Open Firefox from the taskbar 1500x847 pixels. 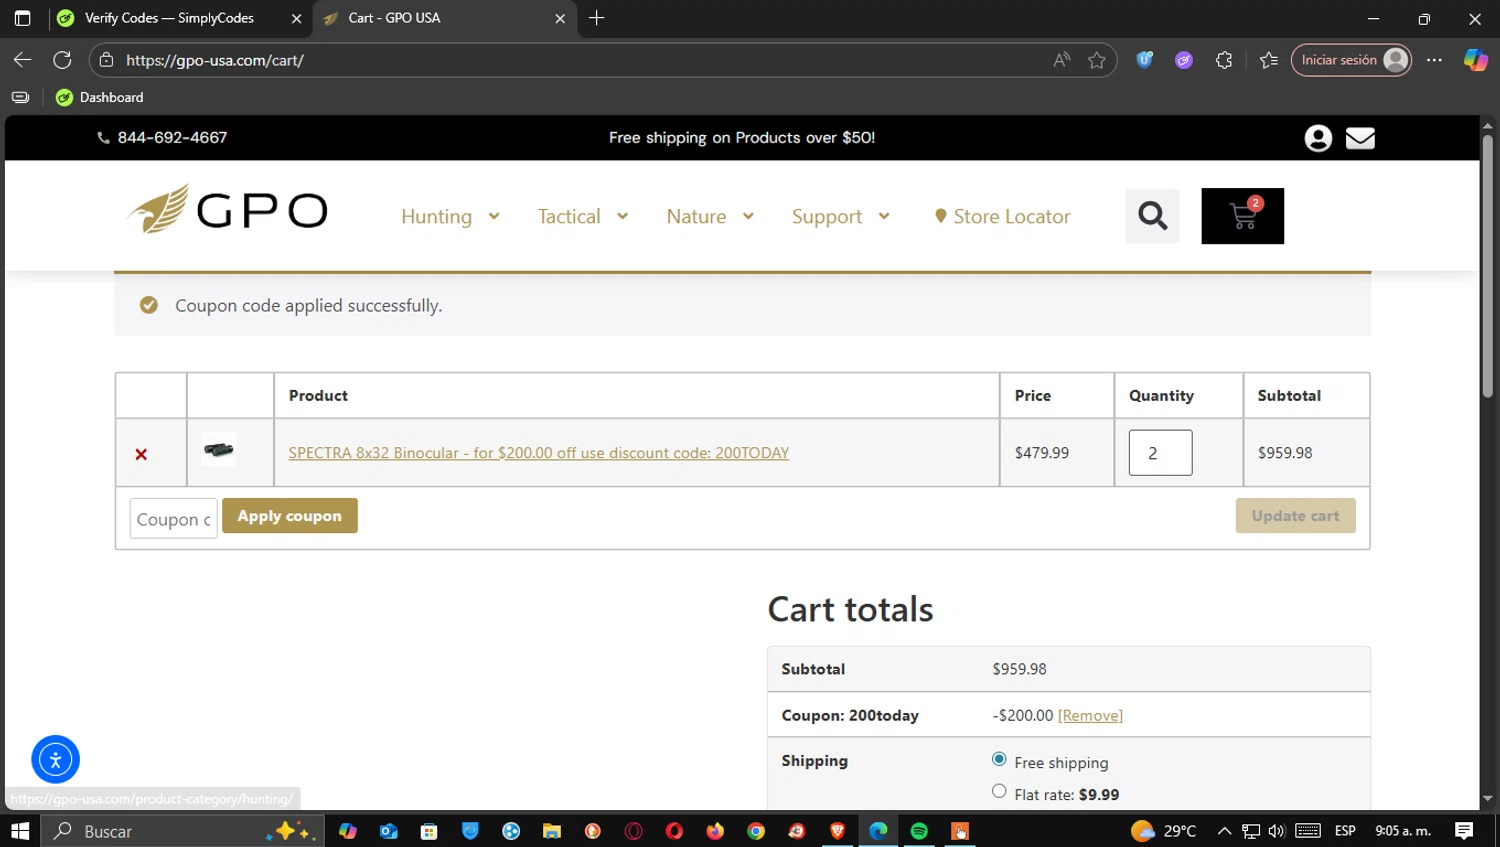click(x=715, y=831)
